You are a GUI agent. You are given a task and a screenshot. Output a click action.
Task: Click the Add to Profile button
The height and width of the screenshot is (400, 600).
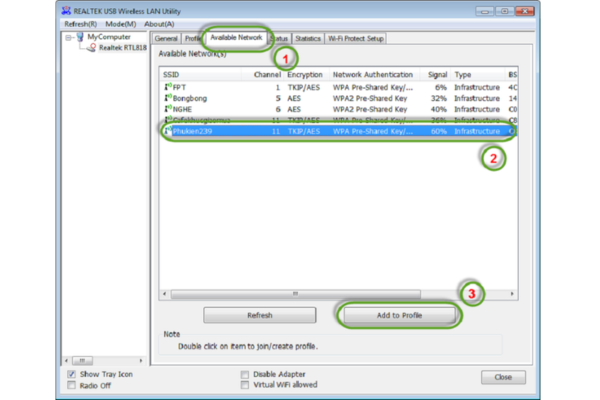pos(399,315)
